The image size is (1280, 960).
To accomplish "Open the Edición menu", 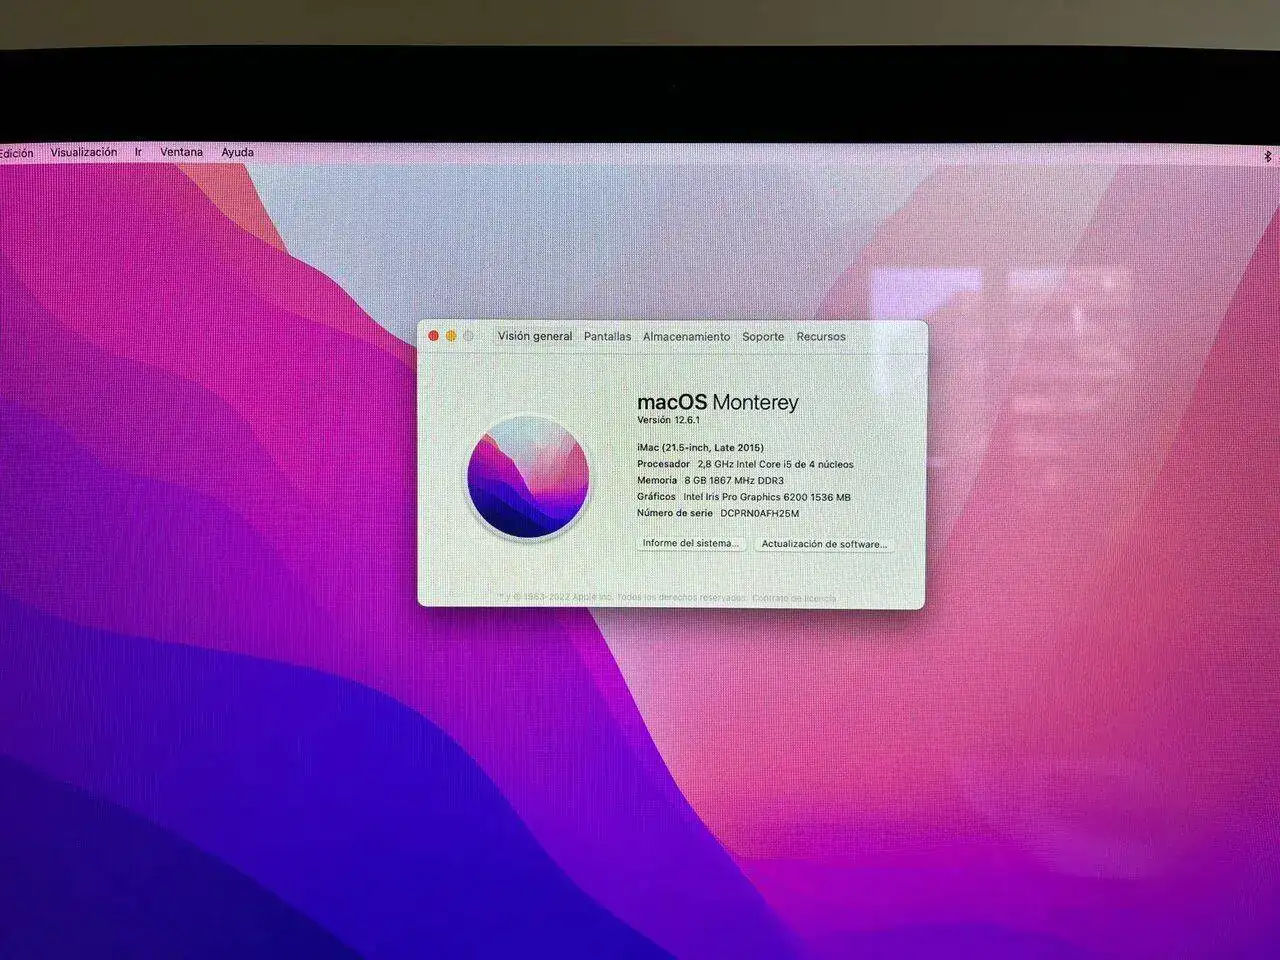I will [x=16, y=153].
